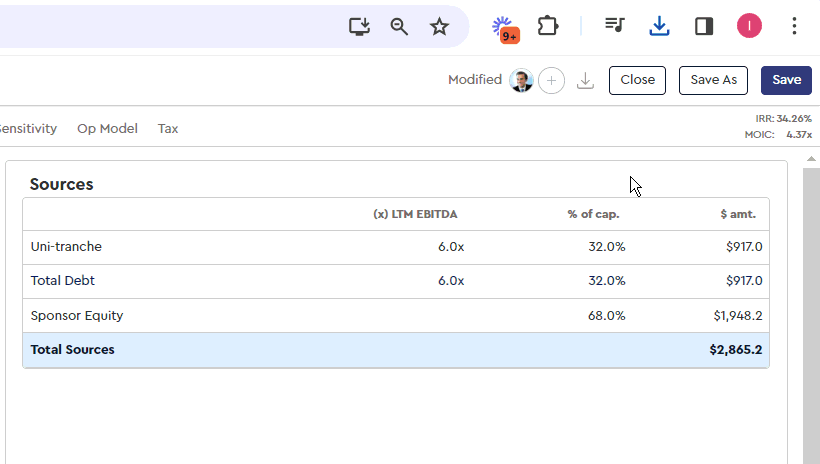Open the Chrome profile avatar
This screenshot has height=464, width=820.
pyautogui.click(x=749, y=26)
